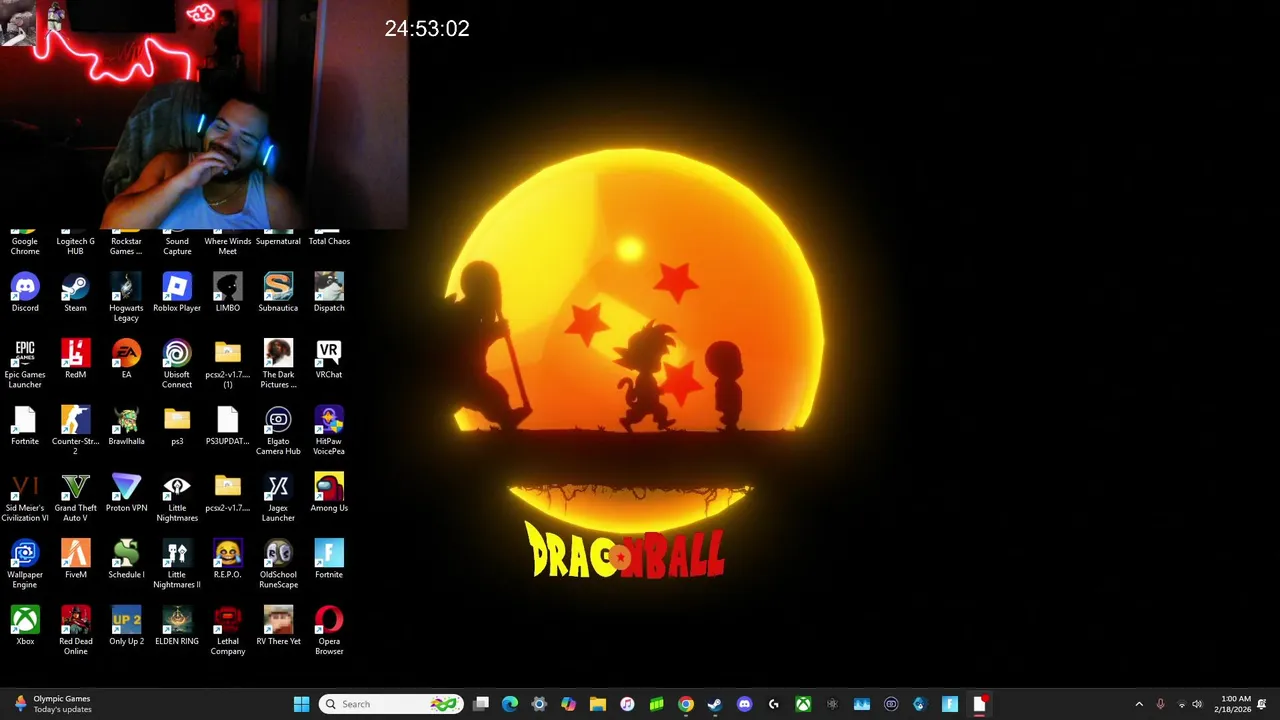Launch ELDEN RING desktop shortcut
This screenshot has height=720, width=1280.
click(177, 626)
